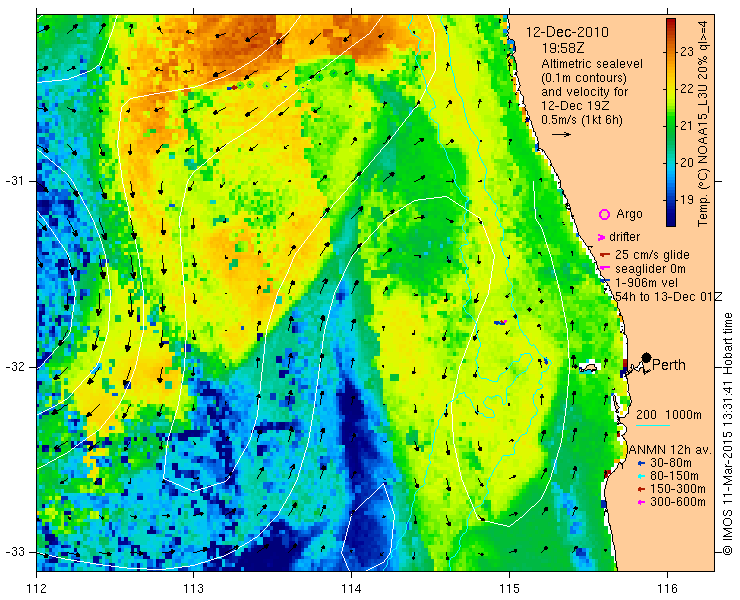Viewport: 740px width, 600px height.
Task: Click the cyan 80-150m ANMN legend arrow
Action: [x=641, y=477]
